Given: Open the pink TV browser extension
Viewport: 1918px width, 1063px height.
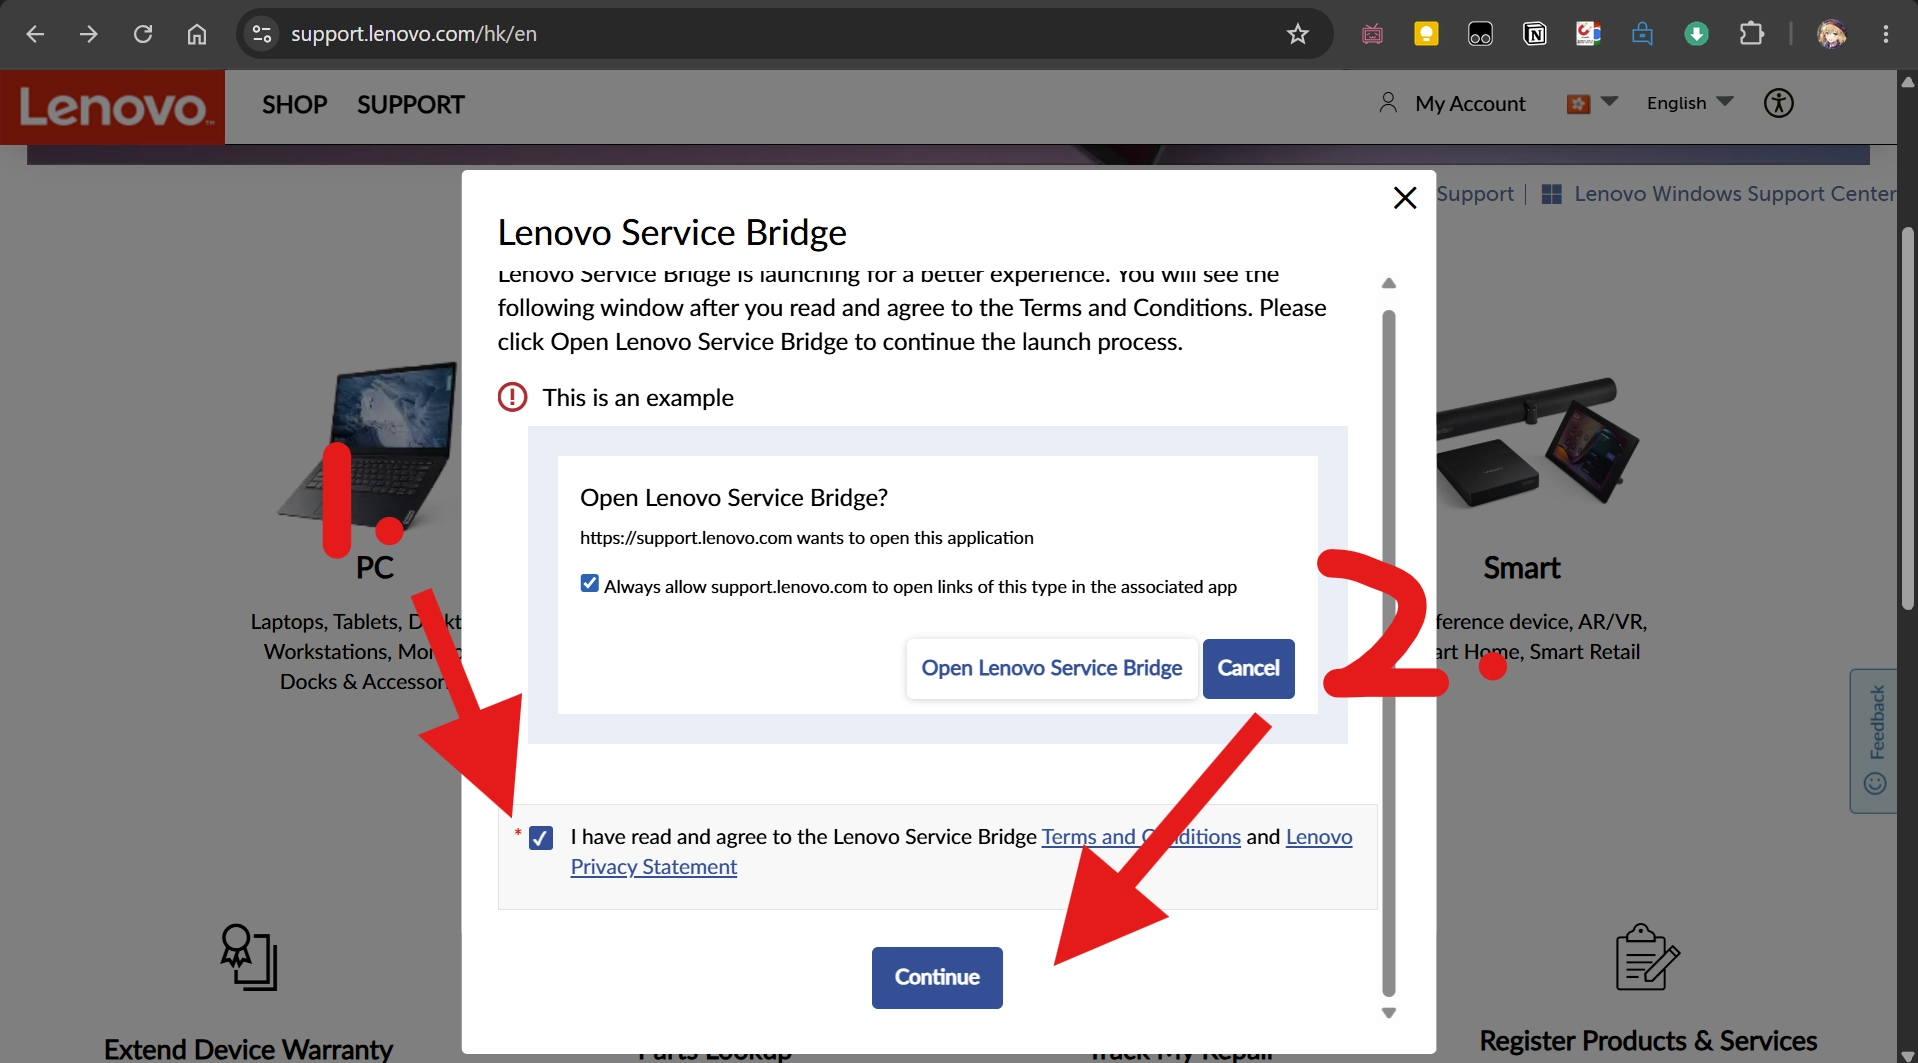Looking at the screenshot, I should (x=1373, y=34).
